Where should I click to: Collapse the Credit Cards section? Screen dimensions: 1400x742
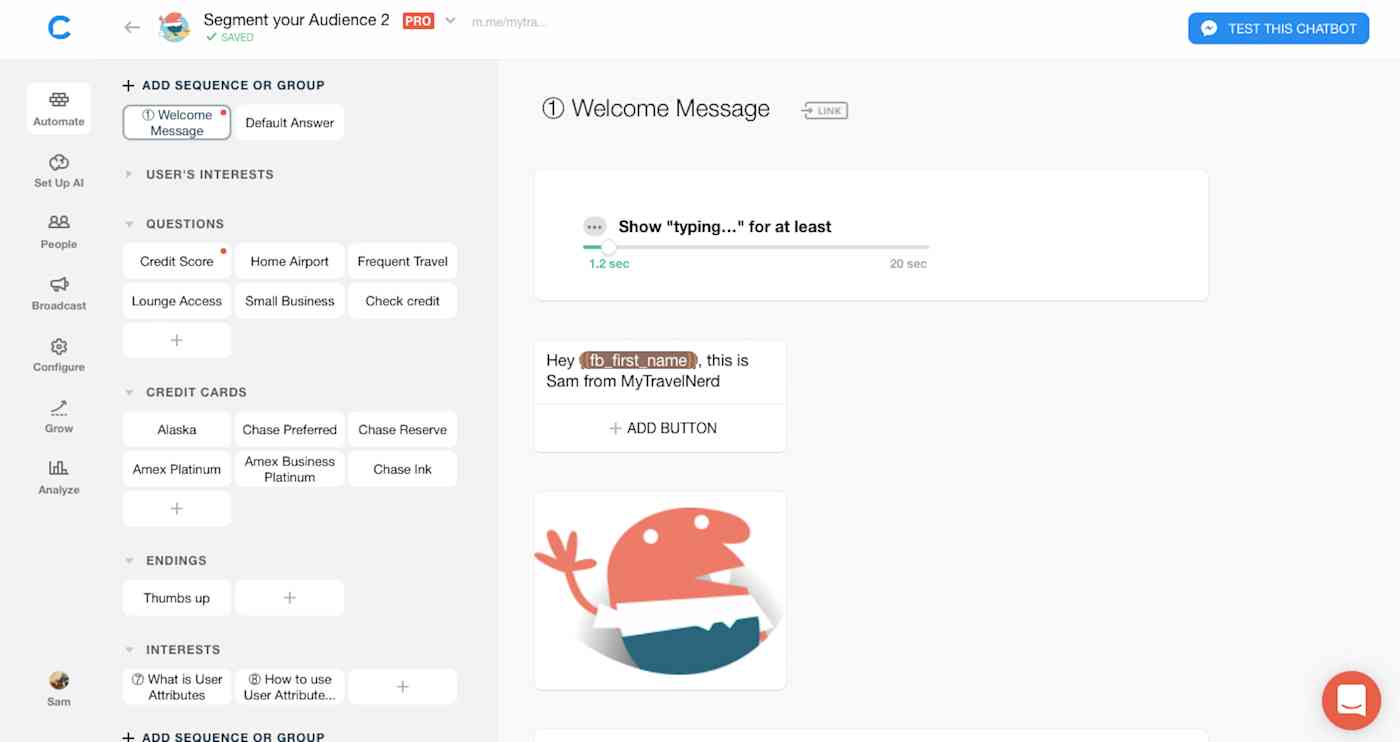coord(127,391)
